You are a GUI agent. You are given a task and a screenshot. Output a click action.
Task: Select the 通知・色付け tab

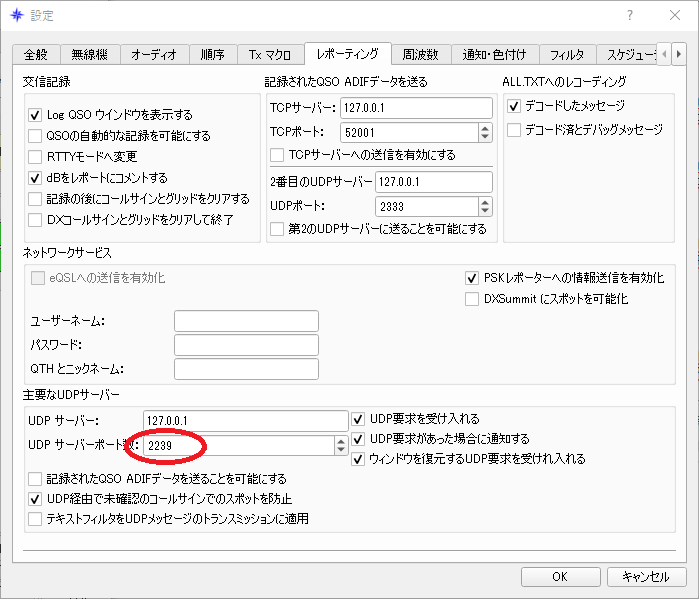pyautogui.click(x=494, y=55)
